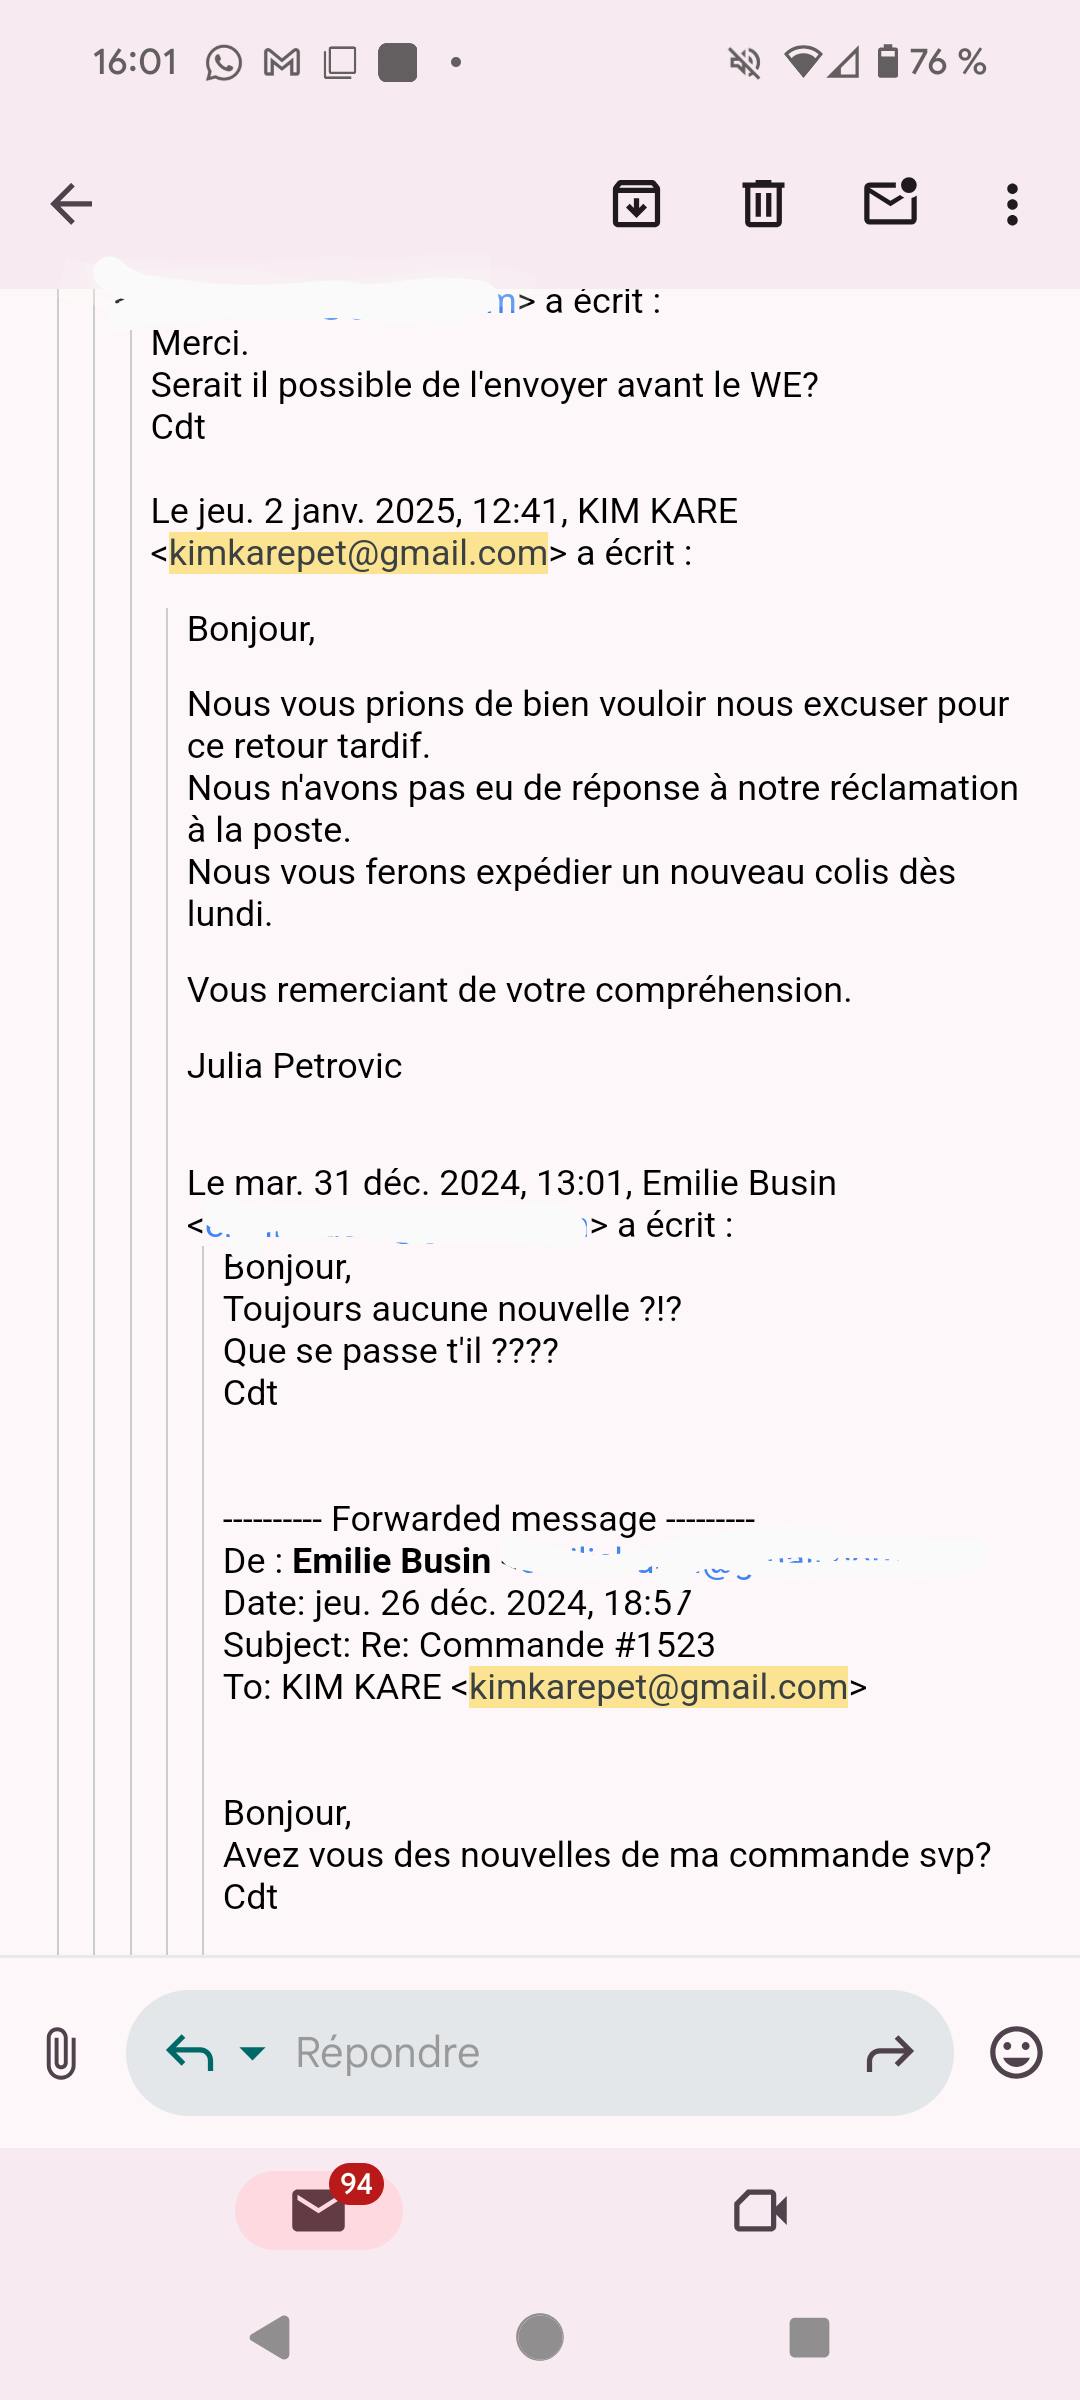This screenshot has width=1080, height=2400.
Task: Open the emoji reaction picker
Action: coord(1016,2053)
